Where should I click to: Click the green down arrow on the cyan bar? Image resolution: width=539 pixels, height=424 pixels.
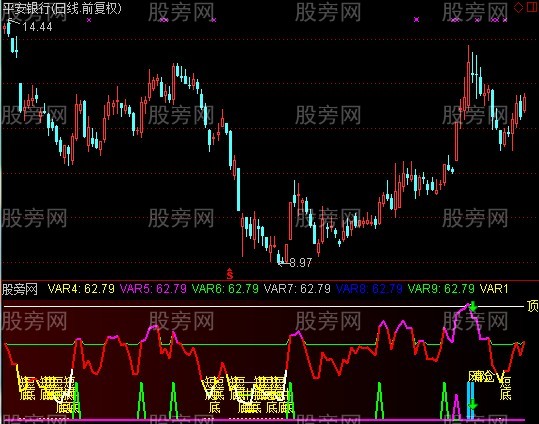473,404
